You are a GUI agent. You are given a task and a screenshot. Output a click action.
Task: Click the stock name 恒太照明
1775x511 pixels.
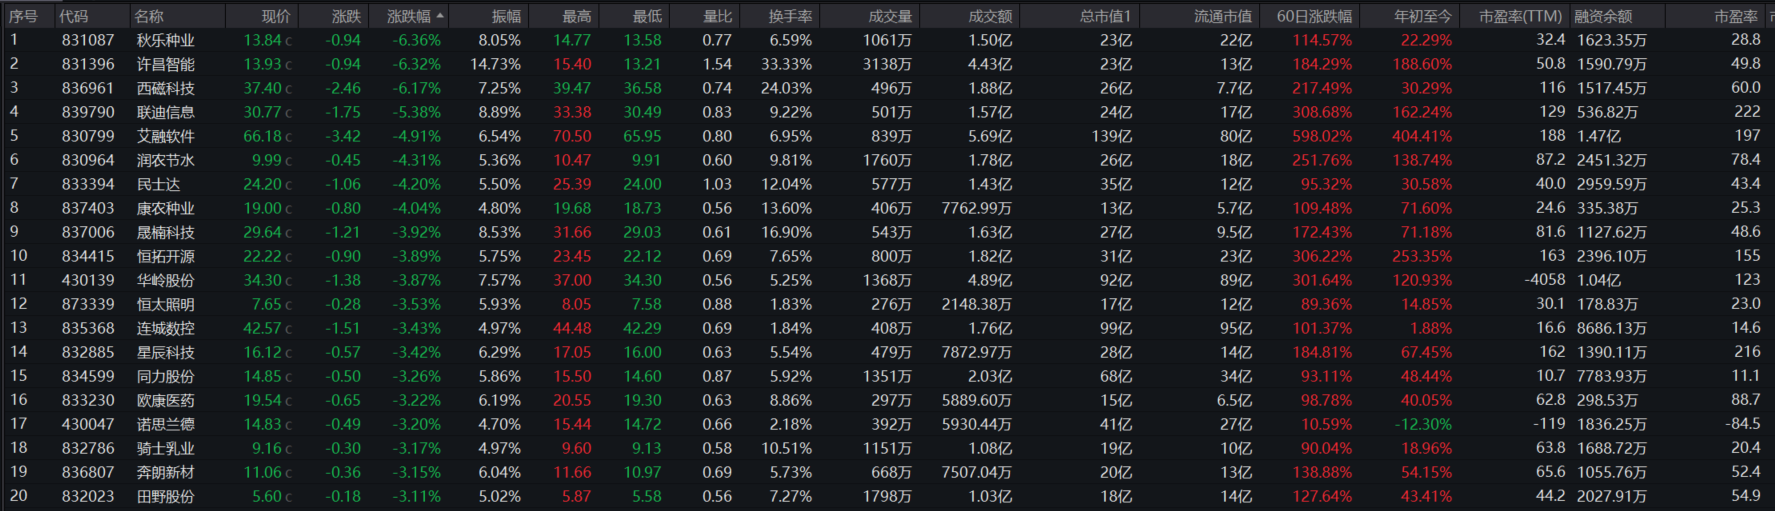click(166, 304)
